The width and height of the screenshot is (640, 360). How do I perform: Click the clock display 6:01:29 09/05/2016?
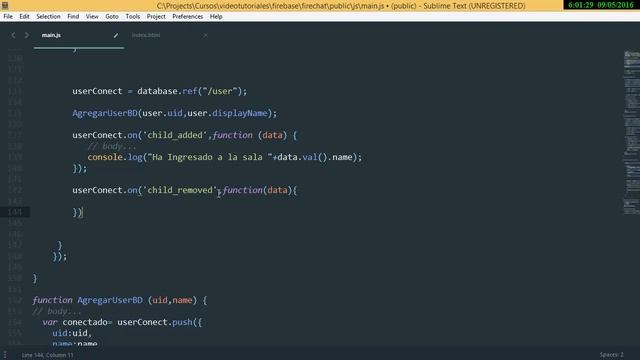pyautogui.click(x=601, y=5)
